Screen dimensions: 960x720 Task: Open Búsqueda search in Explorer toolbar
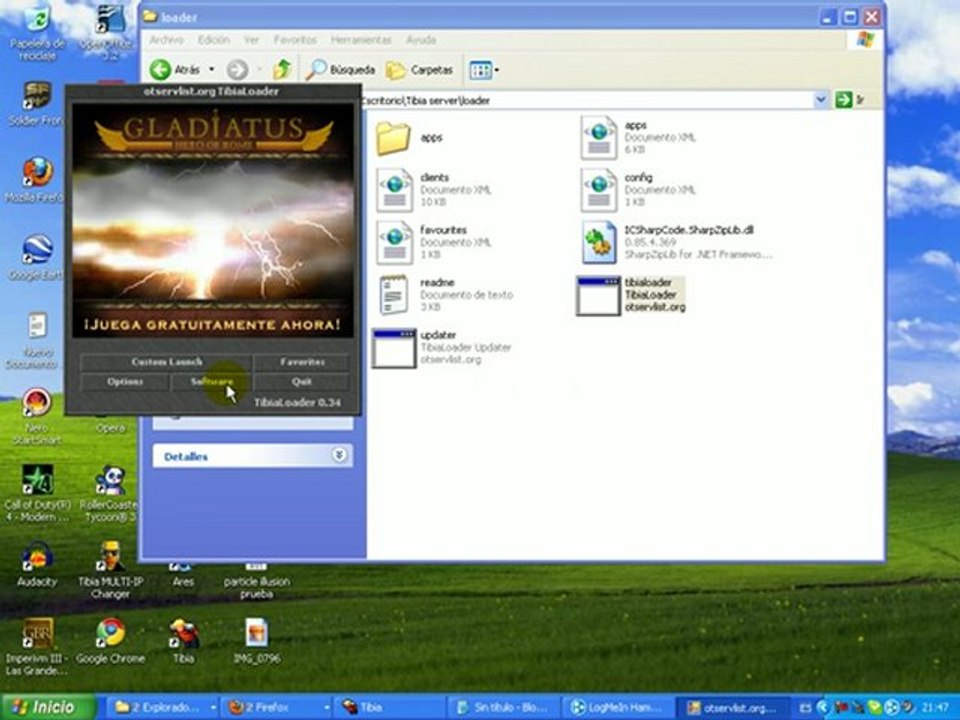click(340, 70)
